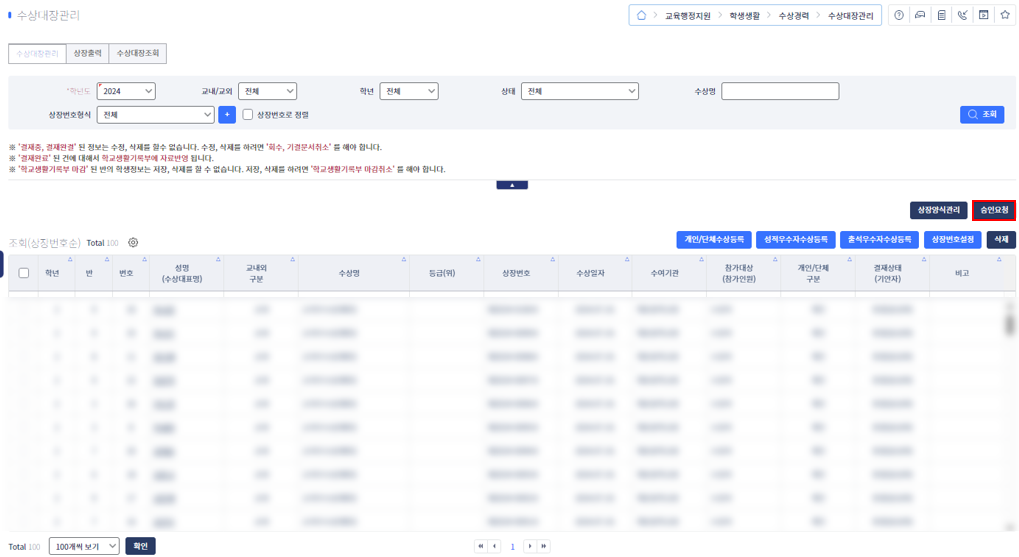1019x557 pixels.
Task: Click into the 수상명 text field
Action: 780,91
